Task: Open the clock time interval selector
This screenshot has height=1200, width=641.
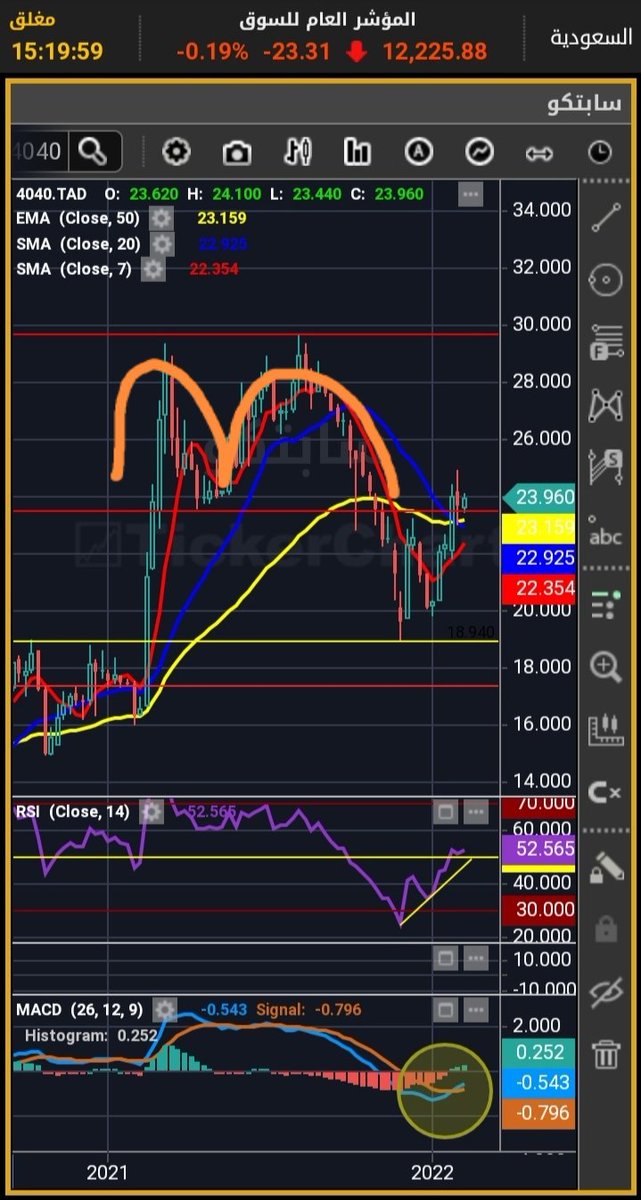Action: [x=599, y=152]
